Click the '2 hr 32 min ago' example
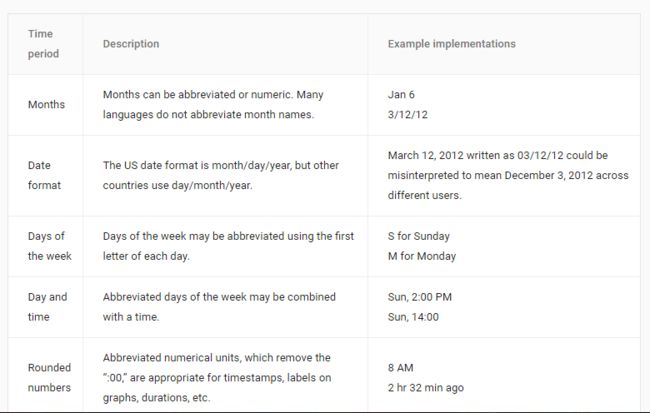 [x=426, y=388]
